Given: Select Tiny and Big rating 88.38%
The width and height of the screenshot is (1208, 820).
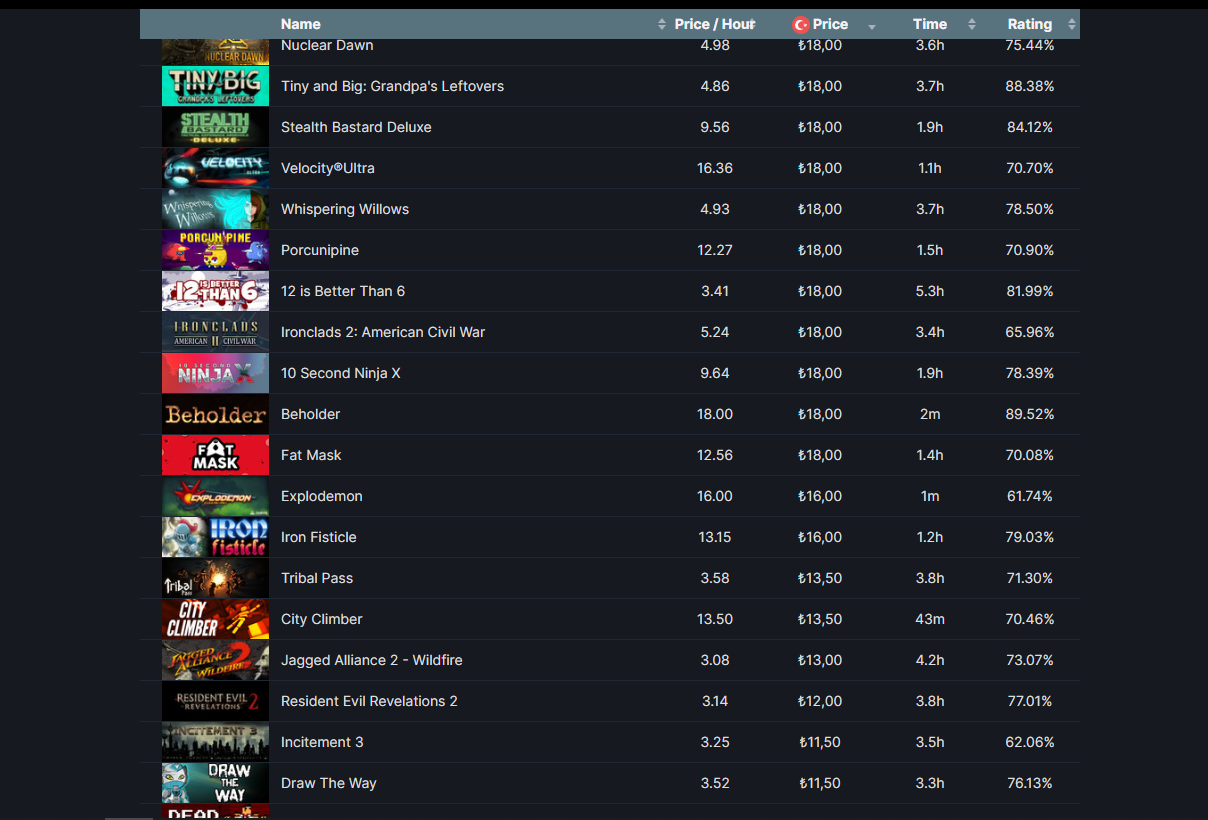Looking at the screenshot, I should pos(1030,86).
